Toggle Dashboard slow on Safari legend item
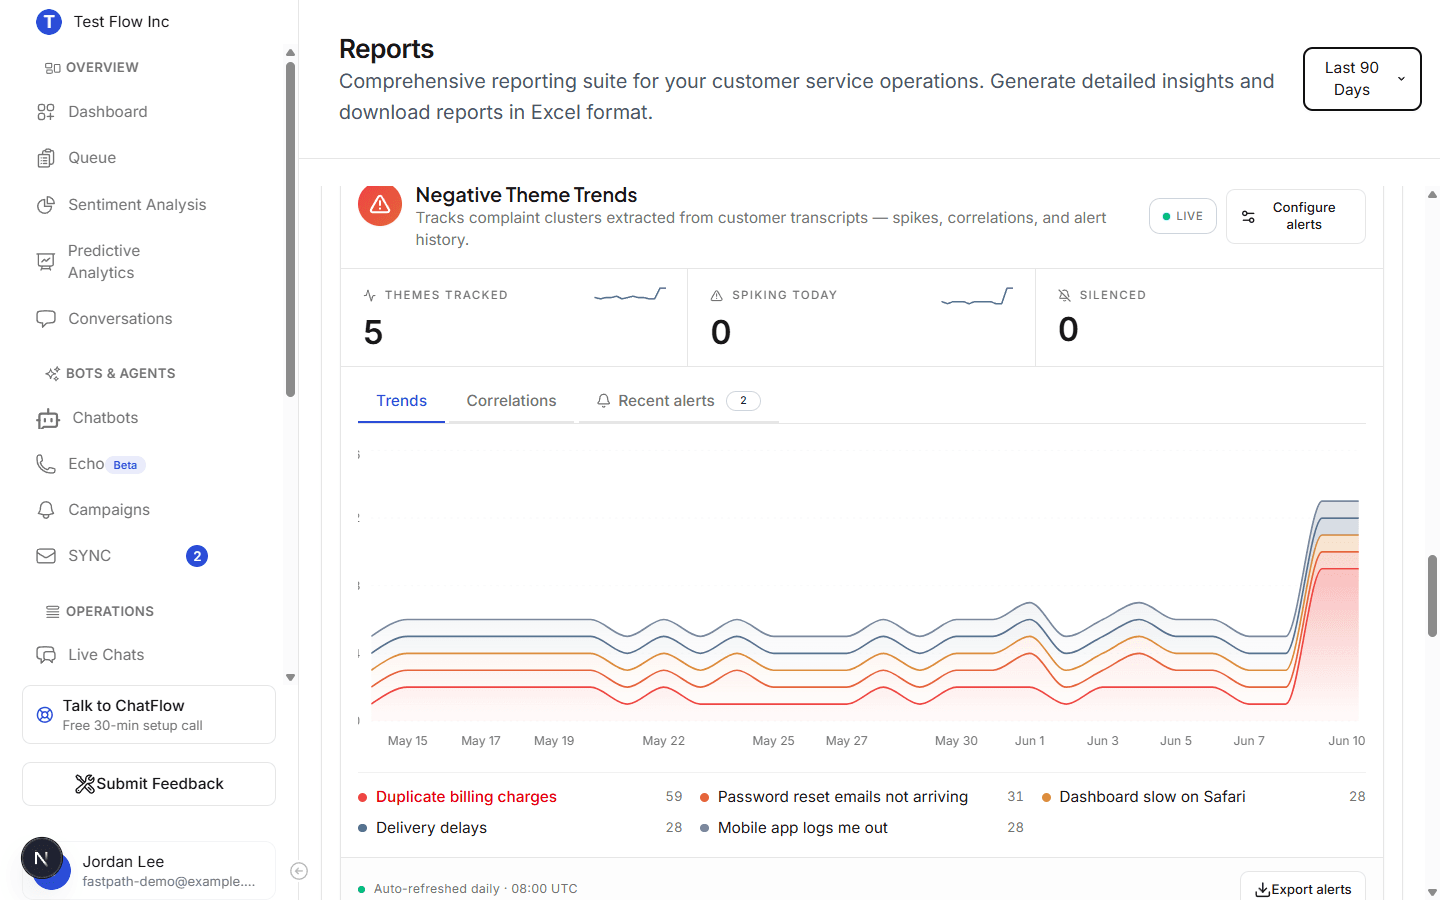This screenshot has height=900, width=1440. 1204,797
